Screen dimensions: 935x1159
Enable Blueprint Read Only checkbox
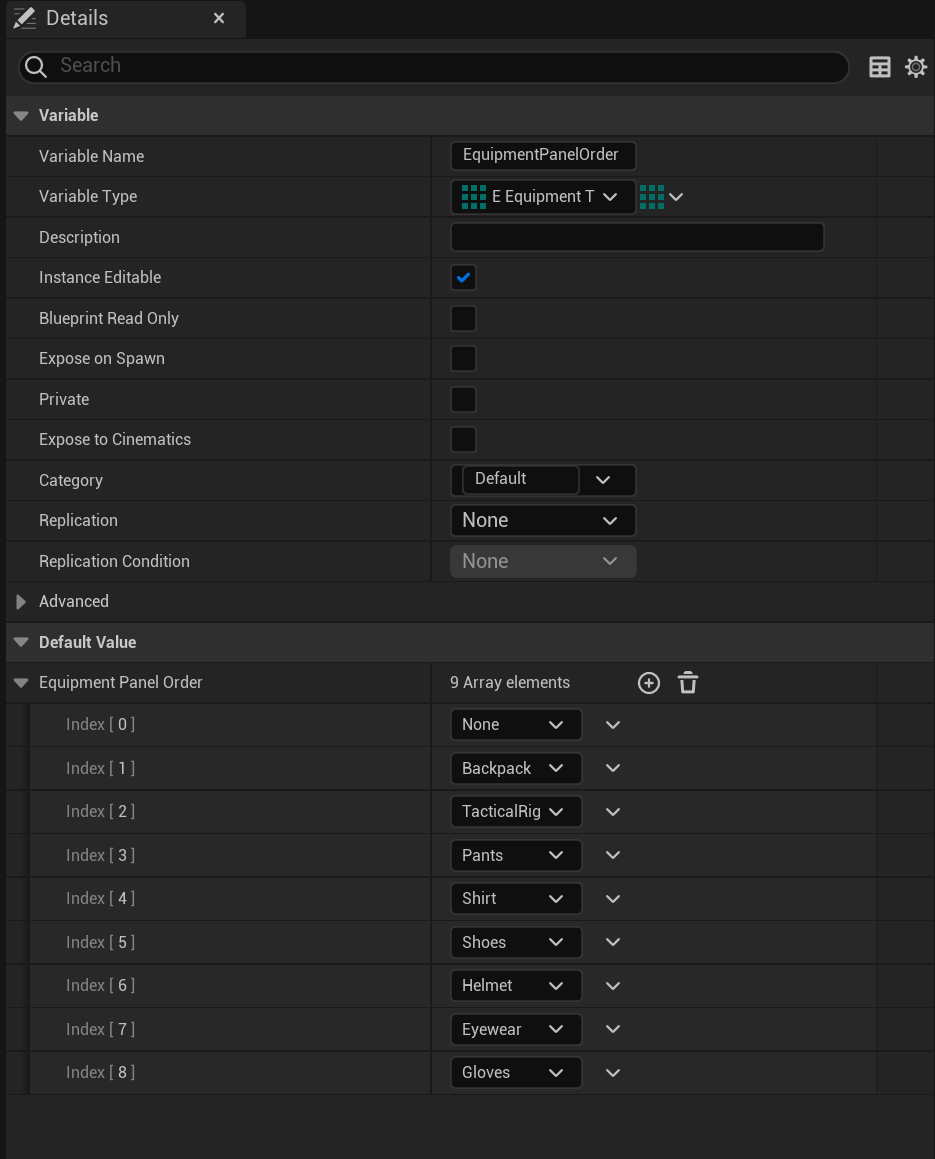point(463,319)
